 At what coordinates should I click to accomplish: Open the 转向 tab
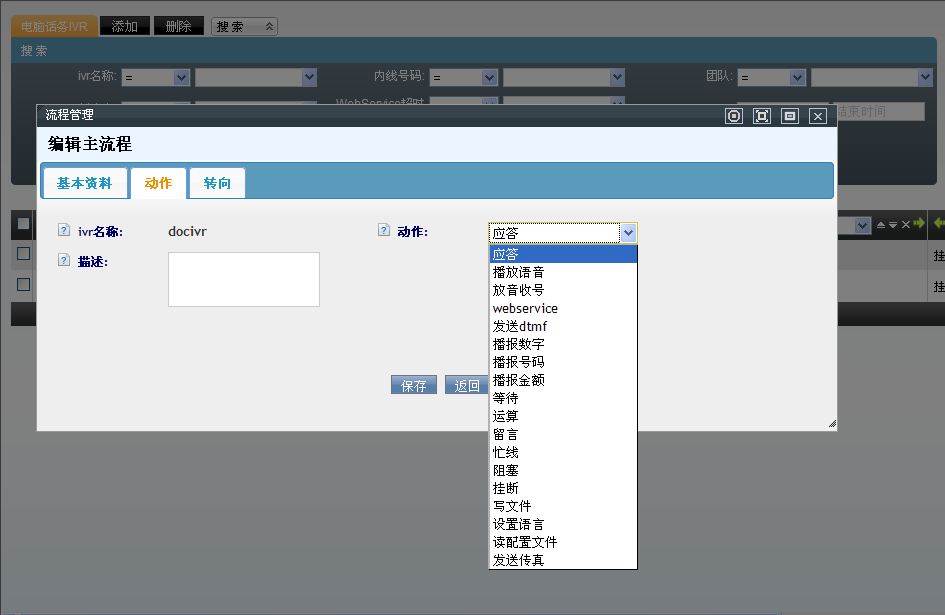(217, 183)
